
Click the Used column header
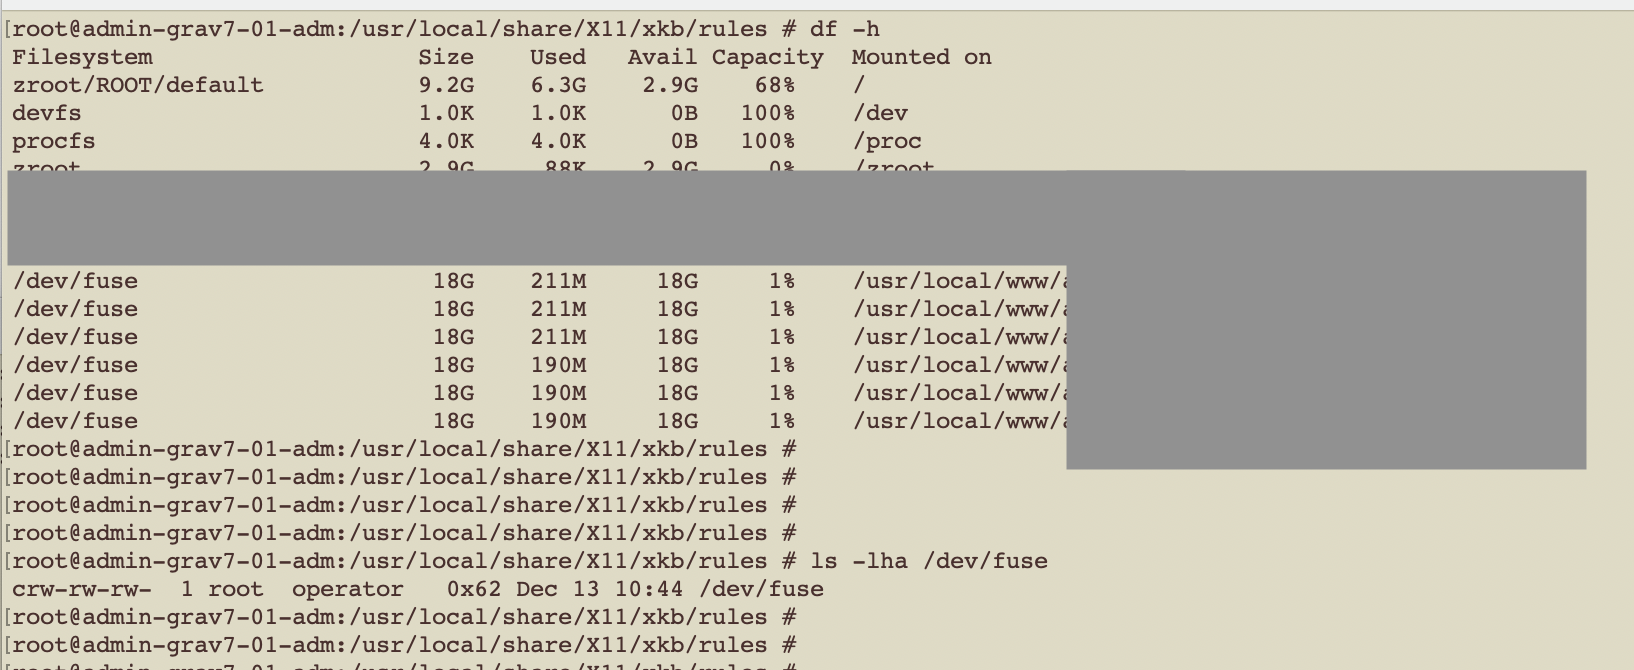click(x=558, y=57)
